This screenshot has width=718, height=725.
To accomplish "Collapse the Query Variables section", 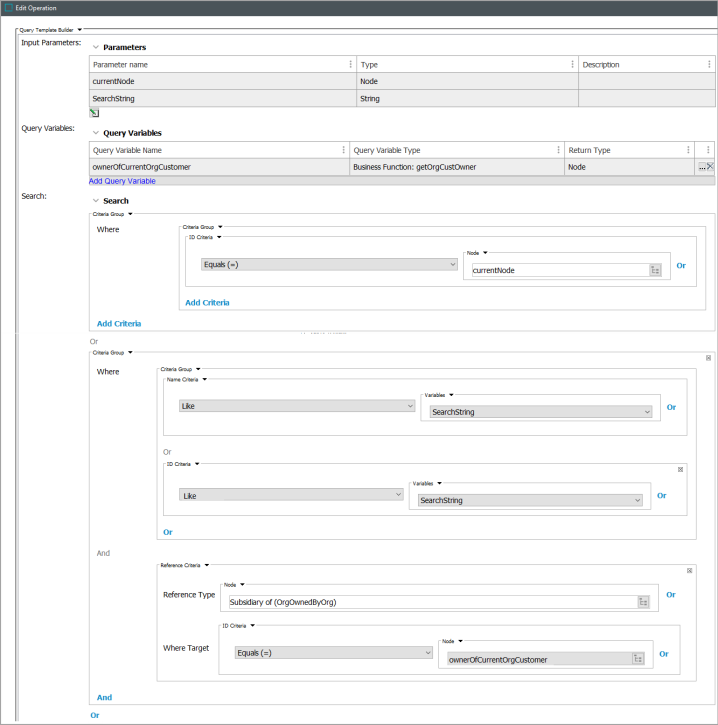I will (96, 133).
